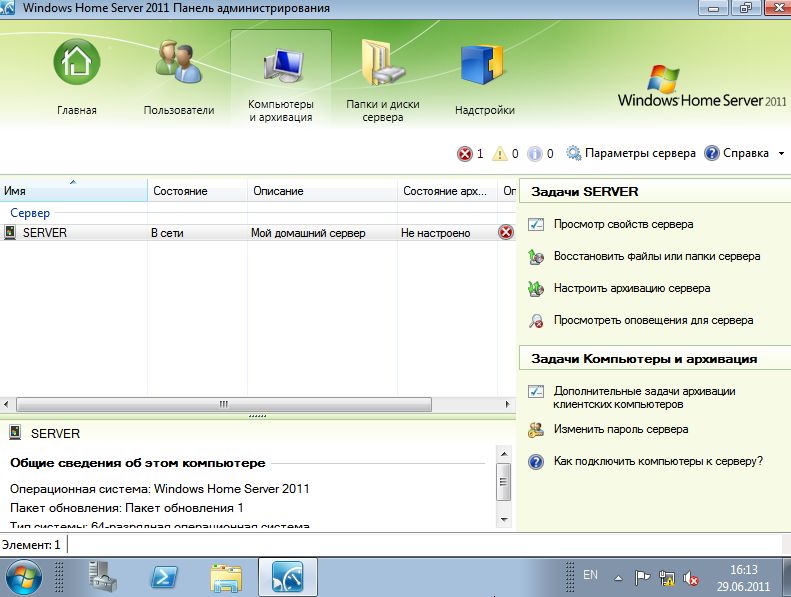Click the Как подключить компьютеры help icon
The width and height of the screenshot is (791, 597).
536,462
